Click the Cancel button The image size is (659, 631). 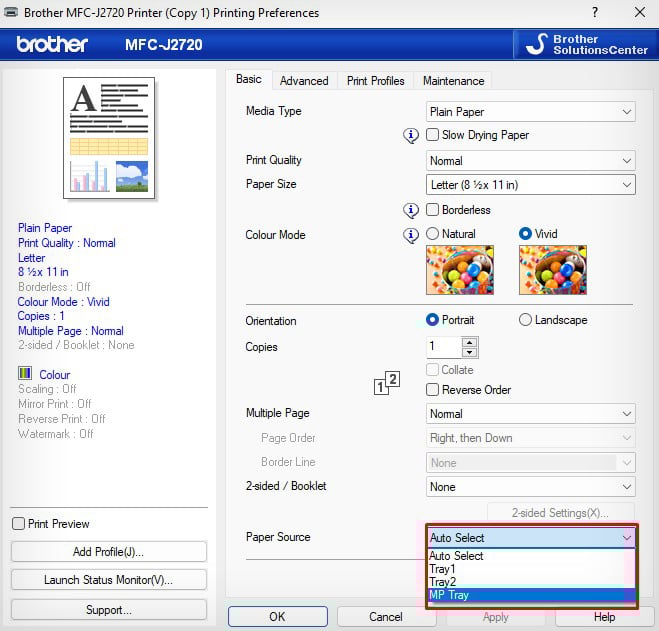[x=386, y=616]
